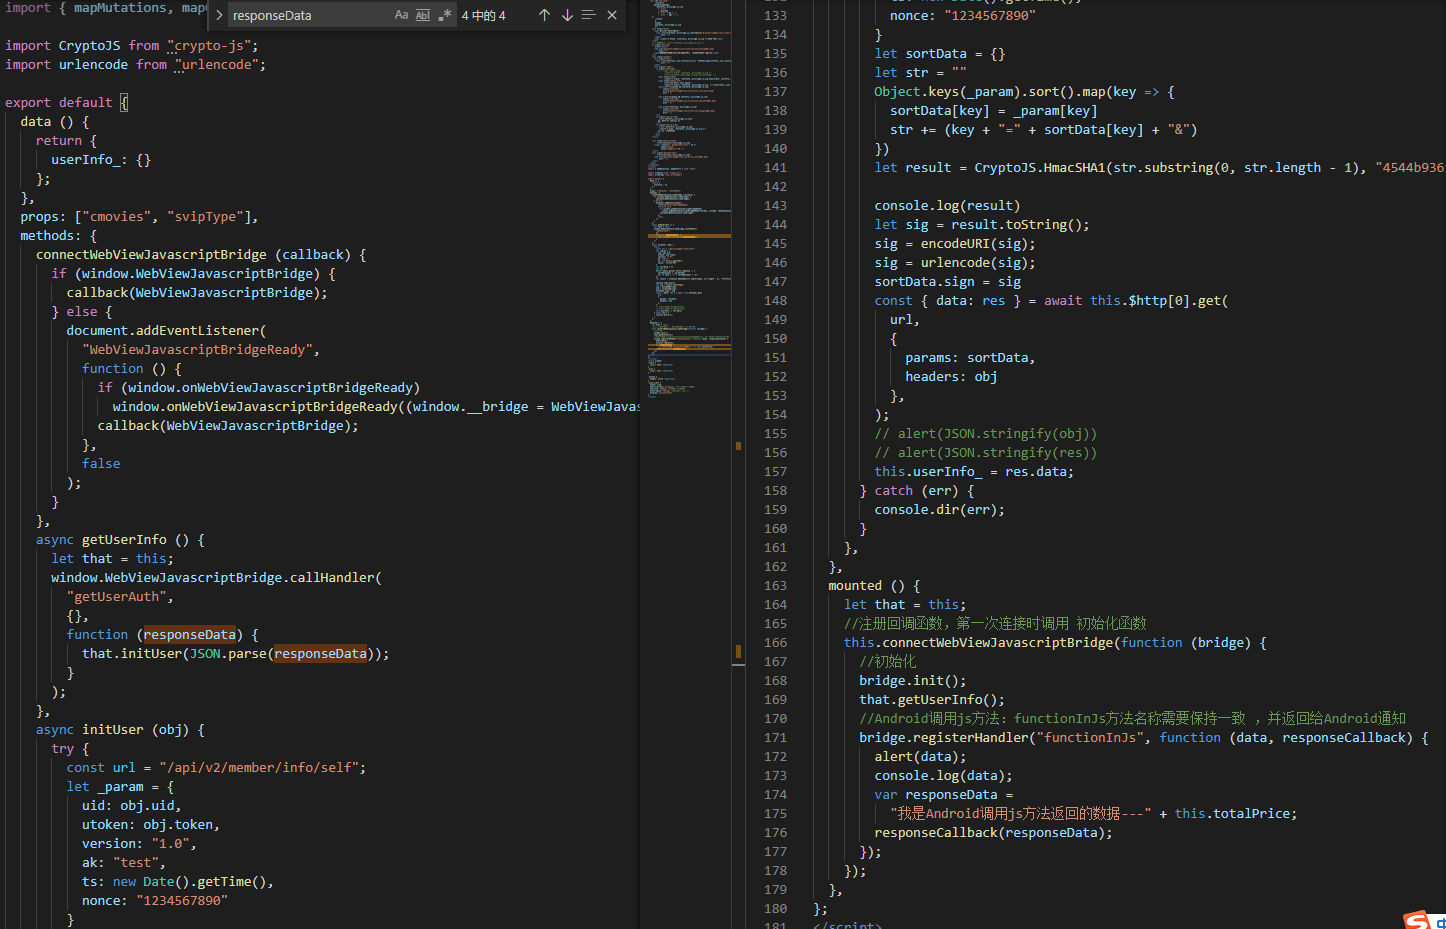Click 'await this.$http[0].get(' call
Screen dimensions: 1446x929
[1136, 301]
